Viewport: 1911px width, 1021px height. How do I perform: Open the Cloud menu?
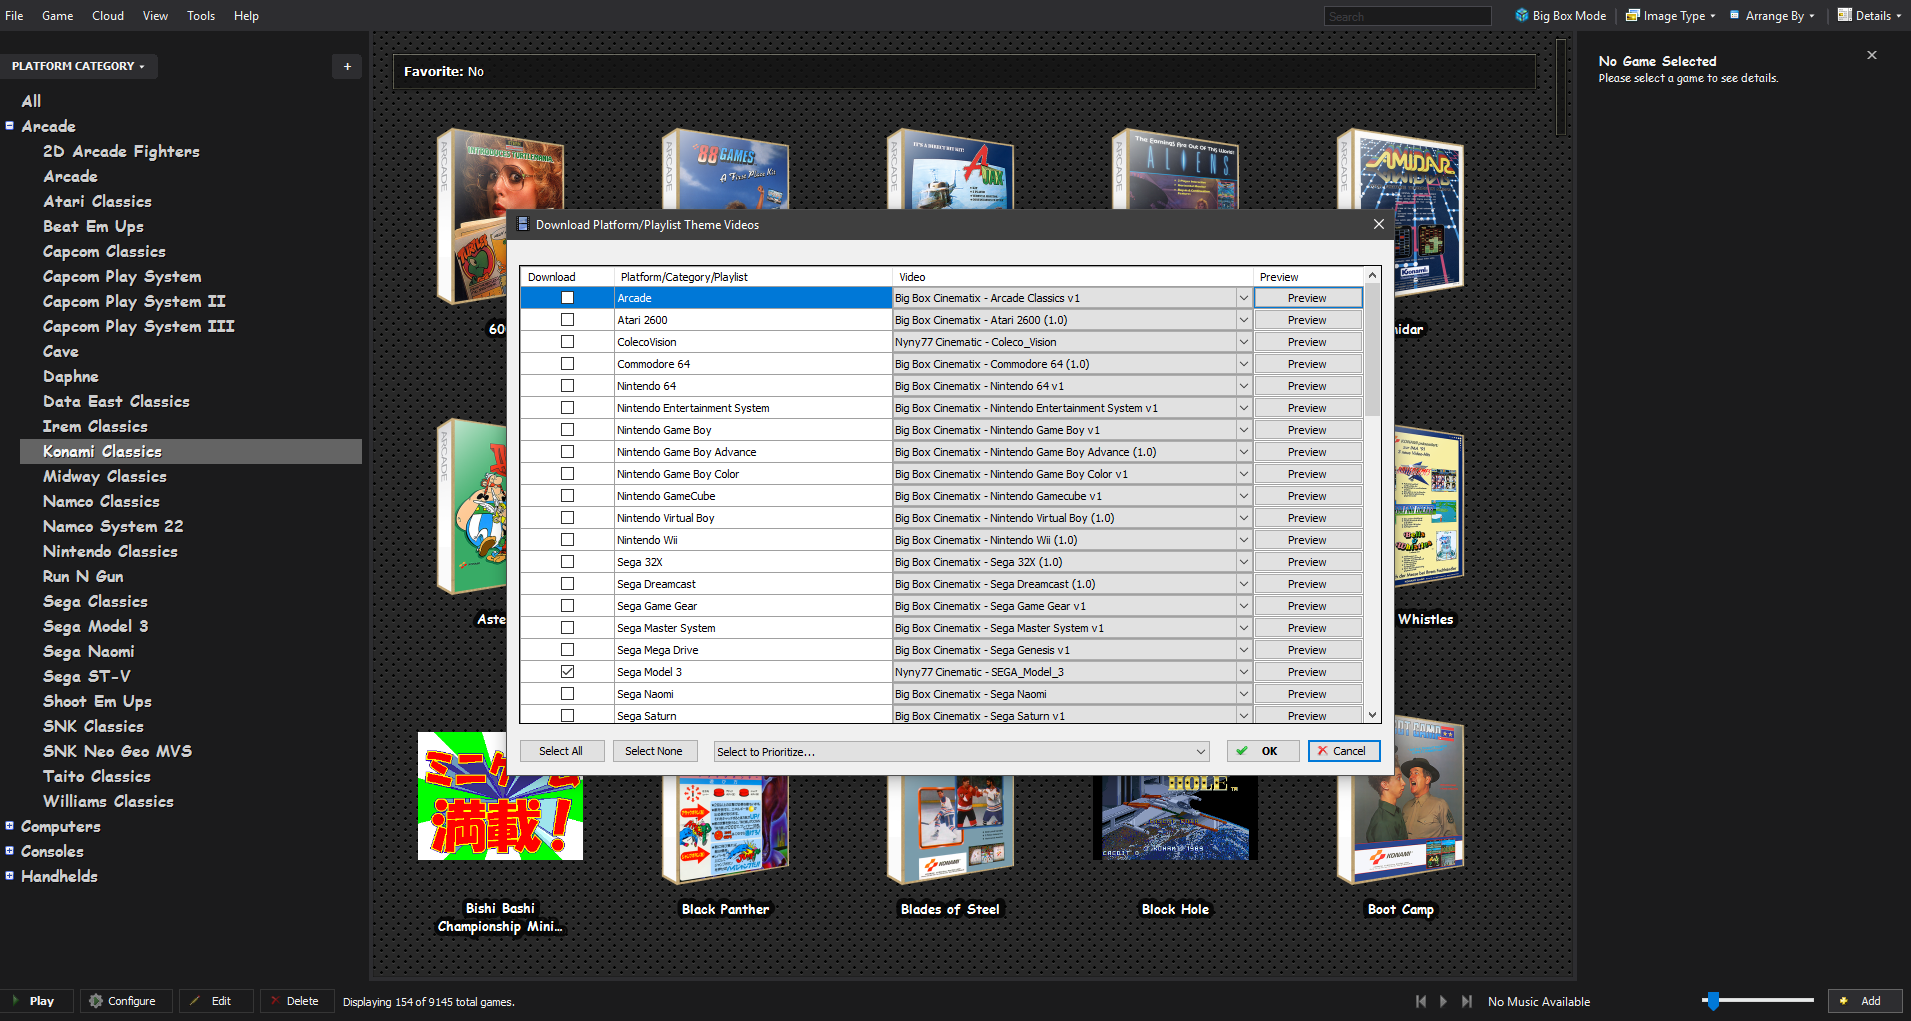pyautogui.click(x=108, y=16)
